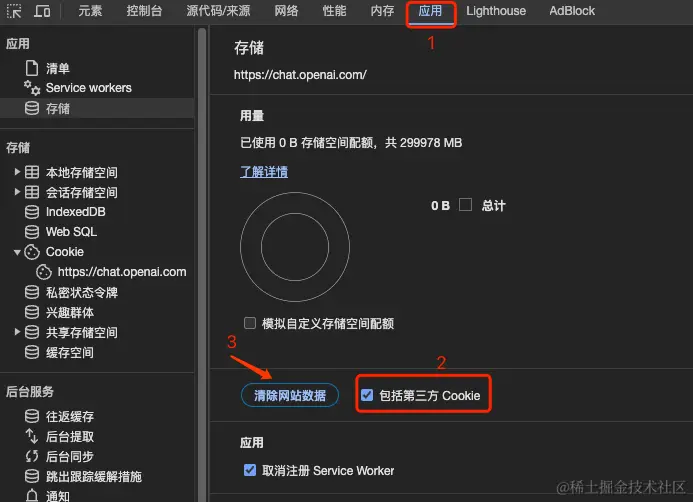Open the 了解详情 link
This screenshot has height=502, width=693.
(x=264, y=171)
